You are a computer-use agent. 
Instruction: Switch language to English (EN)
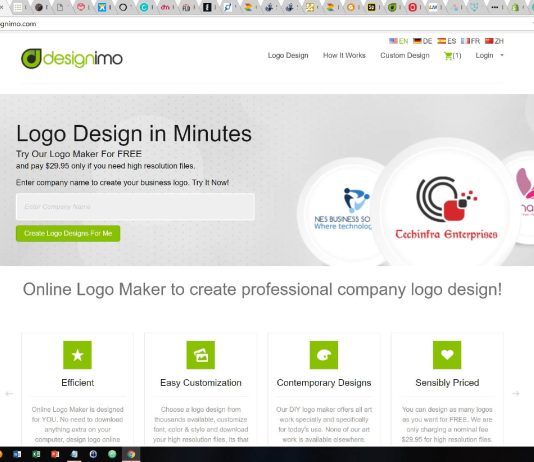pos(399,41)
